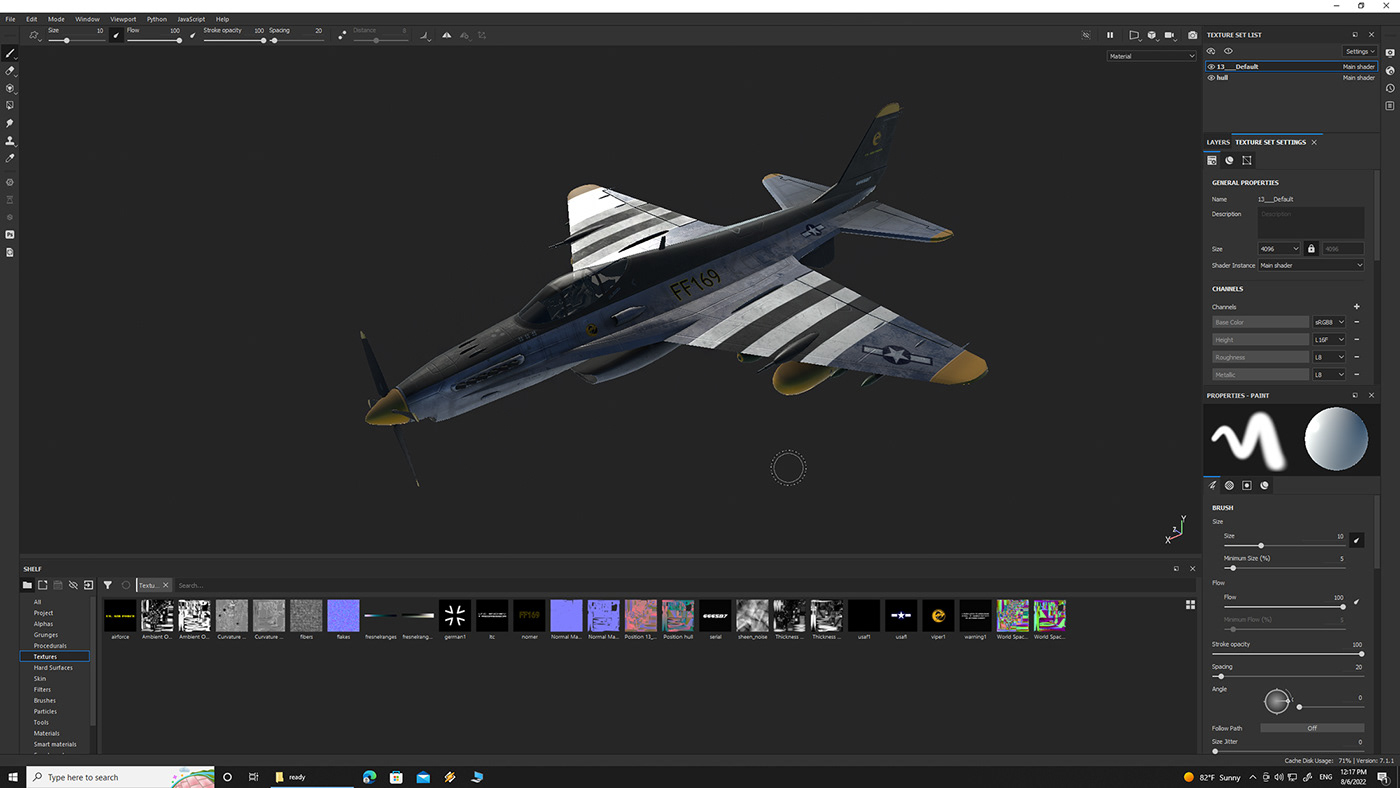Pause the viewport engine rendering
1400x788 pixels.
1110,34
